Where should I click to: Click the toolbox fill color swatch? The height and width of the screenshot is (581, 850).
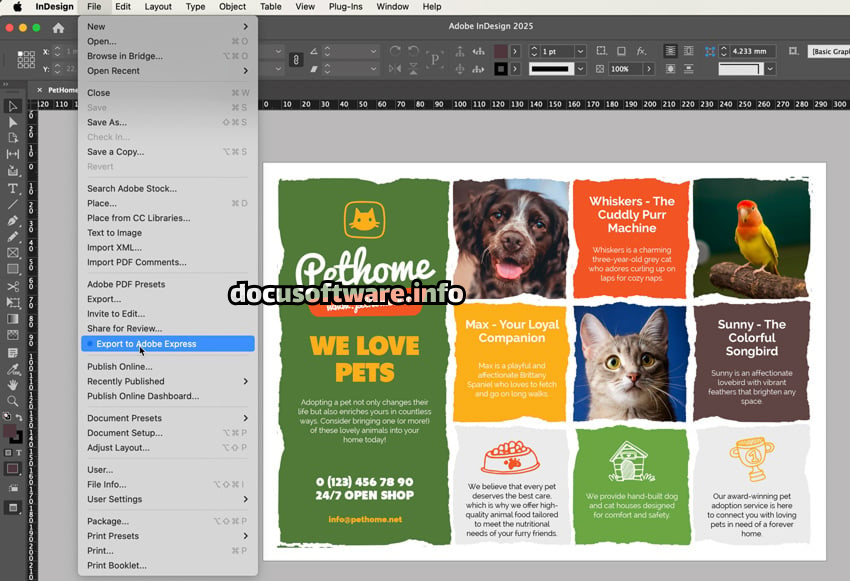pyautogui.click(x=10, y=431)
